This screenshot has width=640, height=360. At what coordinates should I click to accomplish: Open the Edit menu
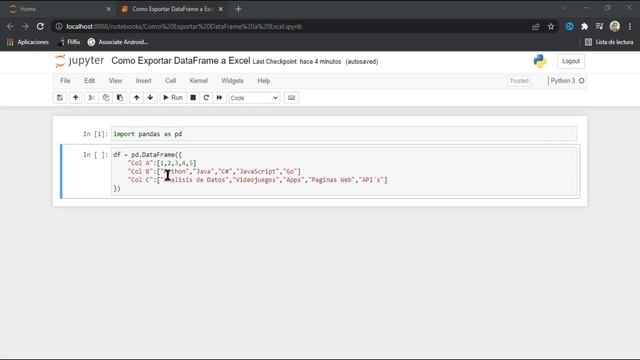[x=89, y=81]
